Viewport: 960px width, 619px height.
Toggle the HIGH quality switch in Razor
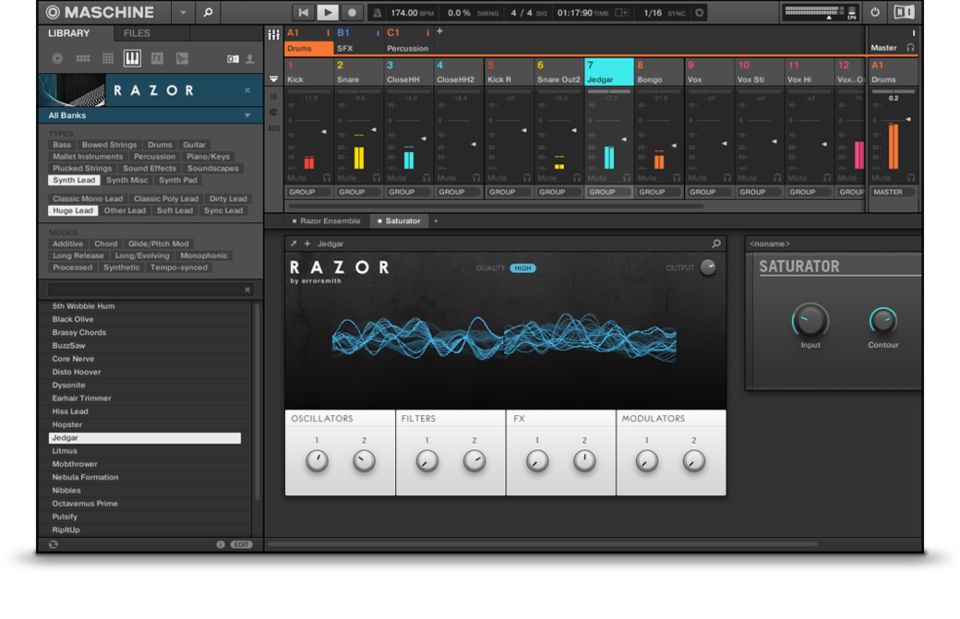(522, 268)
